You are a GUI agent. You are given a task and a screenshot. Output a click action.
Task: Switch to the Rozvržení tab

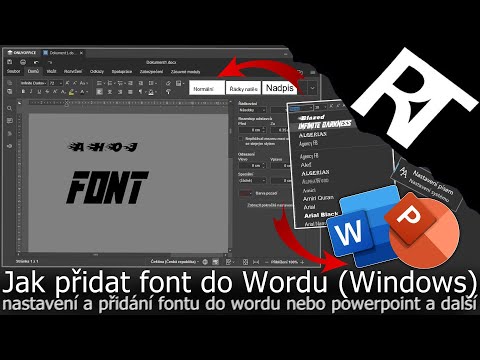(73, 71)
